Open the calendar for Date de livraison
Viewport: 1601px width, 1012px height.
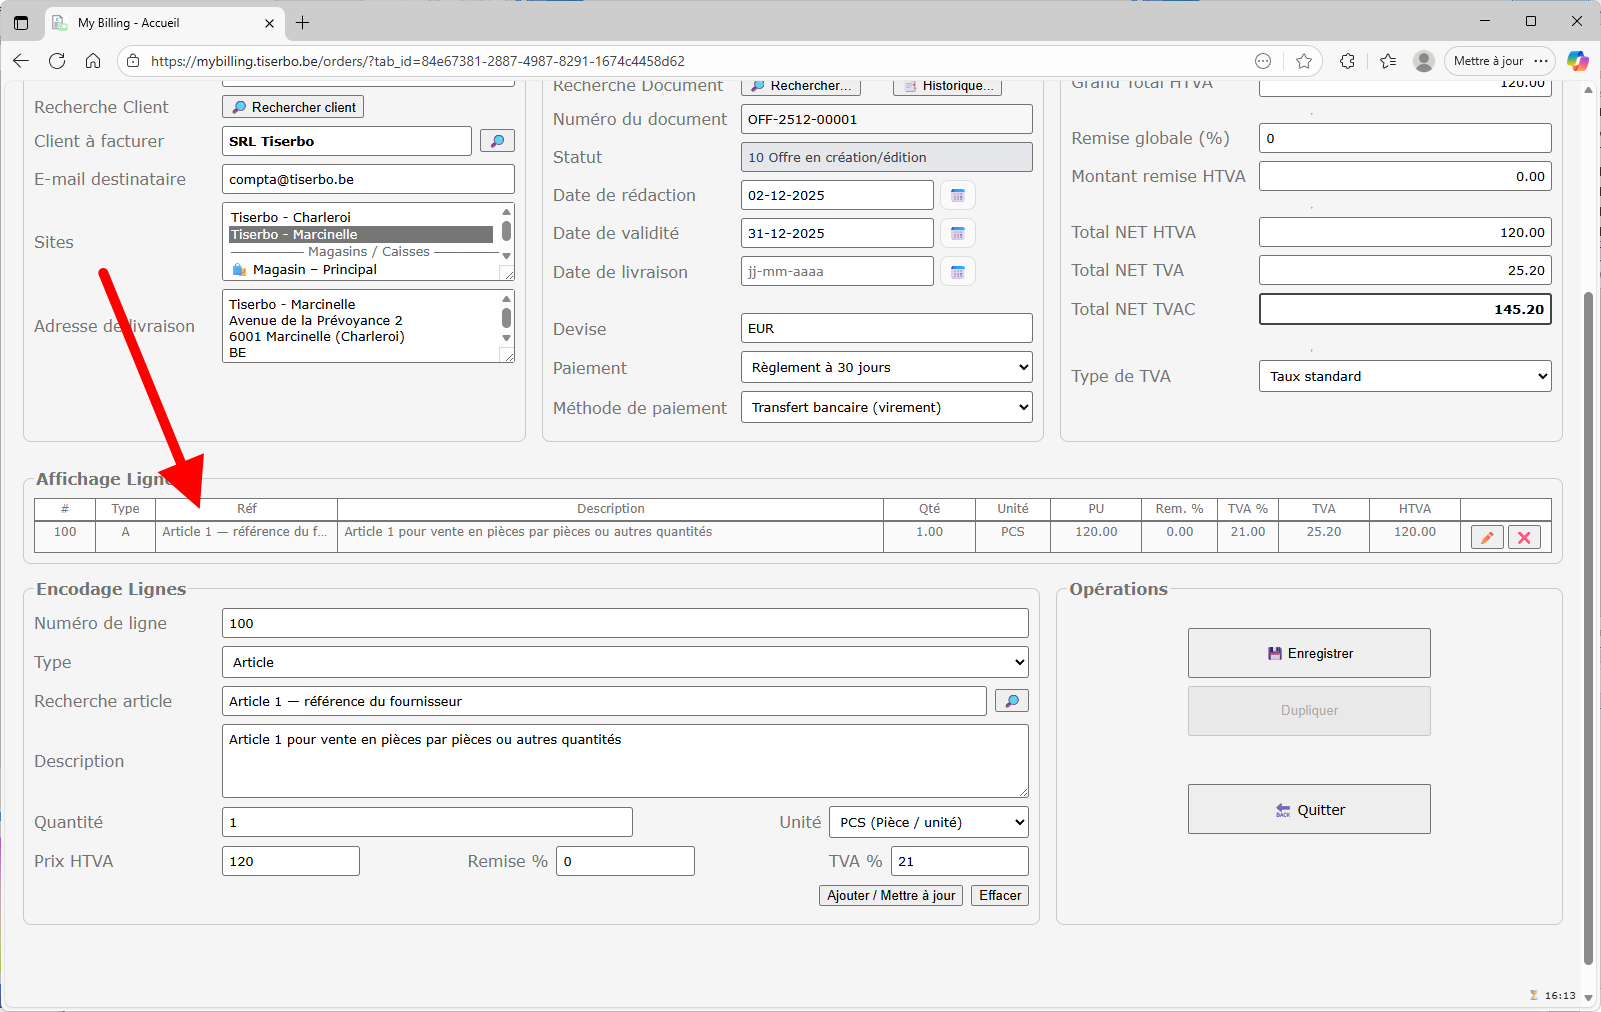957,272
